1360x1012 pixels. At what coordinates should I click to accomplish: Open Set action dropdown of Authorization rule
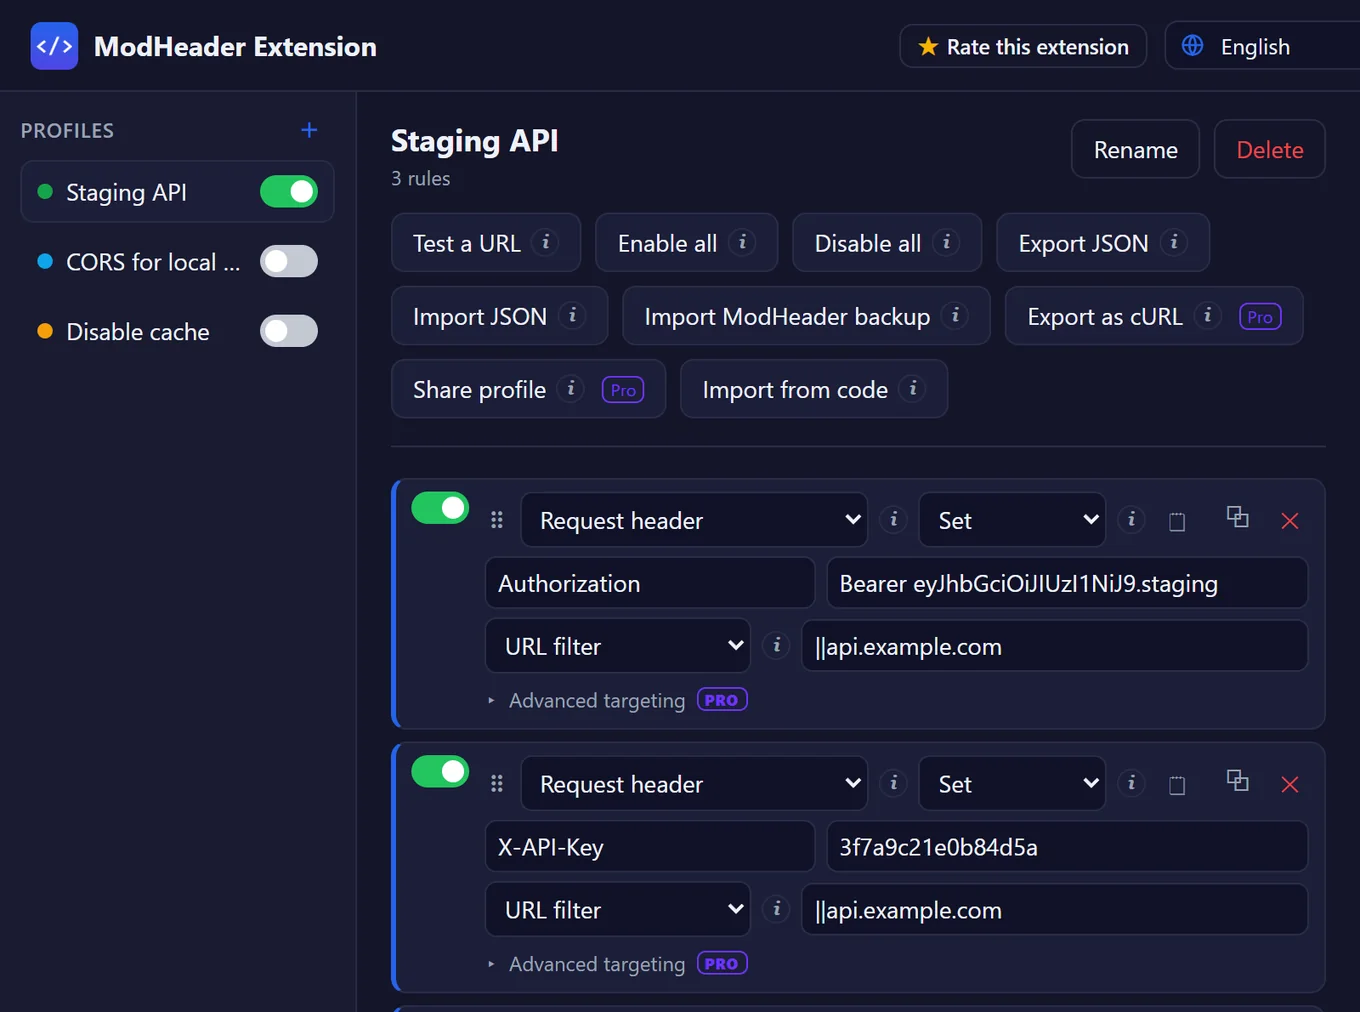[x=1012, y=520]
